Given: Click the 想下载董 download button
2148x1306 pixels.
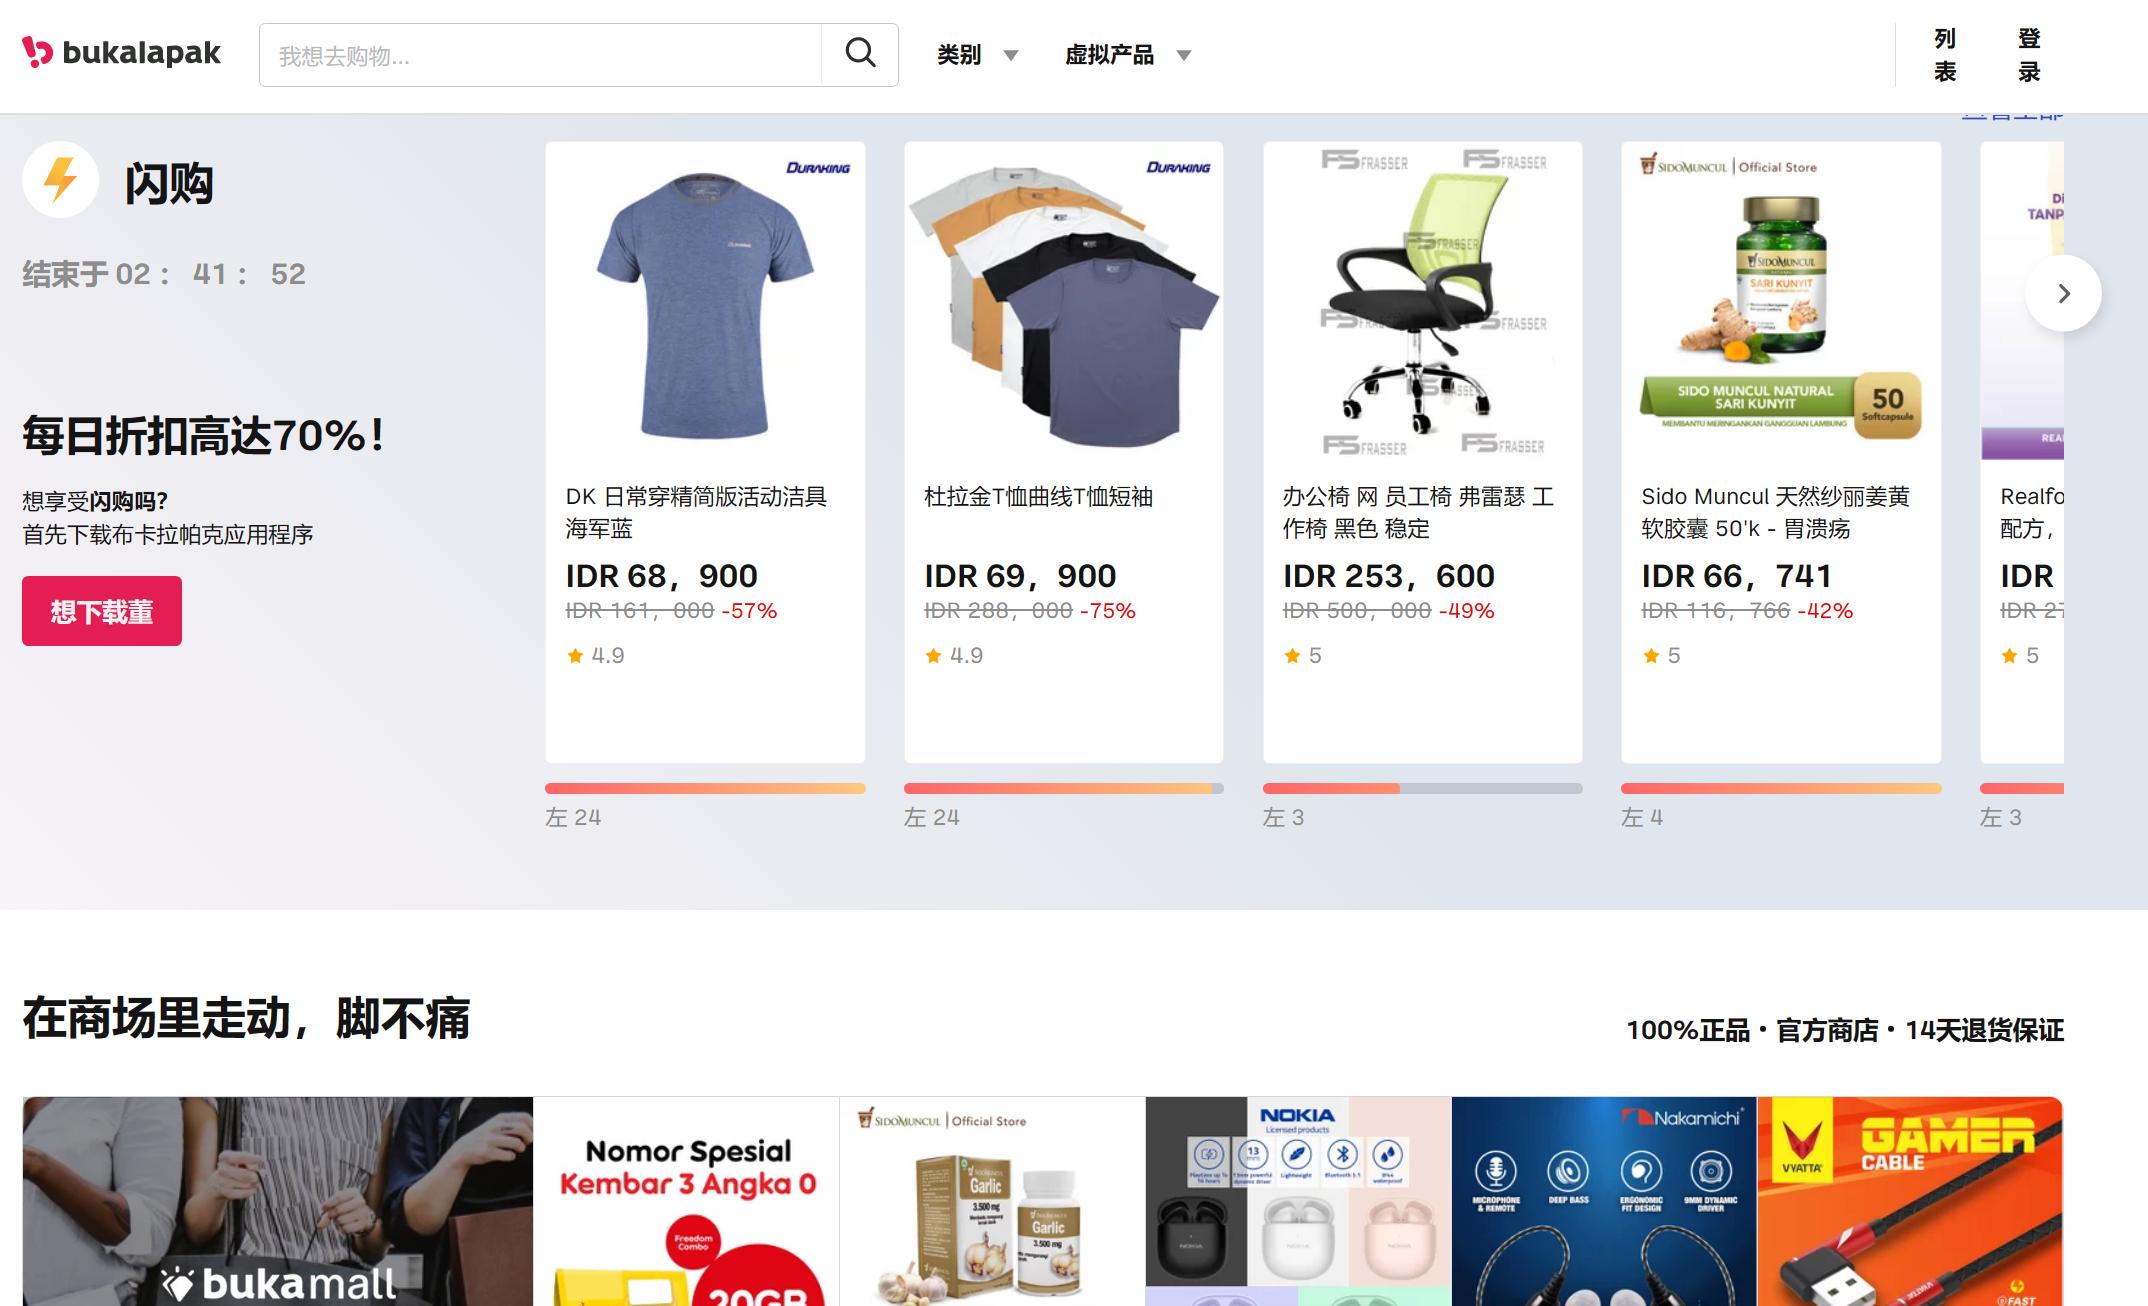Looking at the screenshot, I should point(101,610).
